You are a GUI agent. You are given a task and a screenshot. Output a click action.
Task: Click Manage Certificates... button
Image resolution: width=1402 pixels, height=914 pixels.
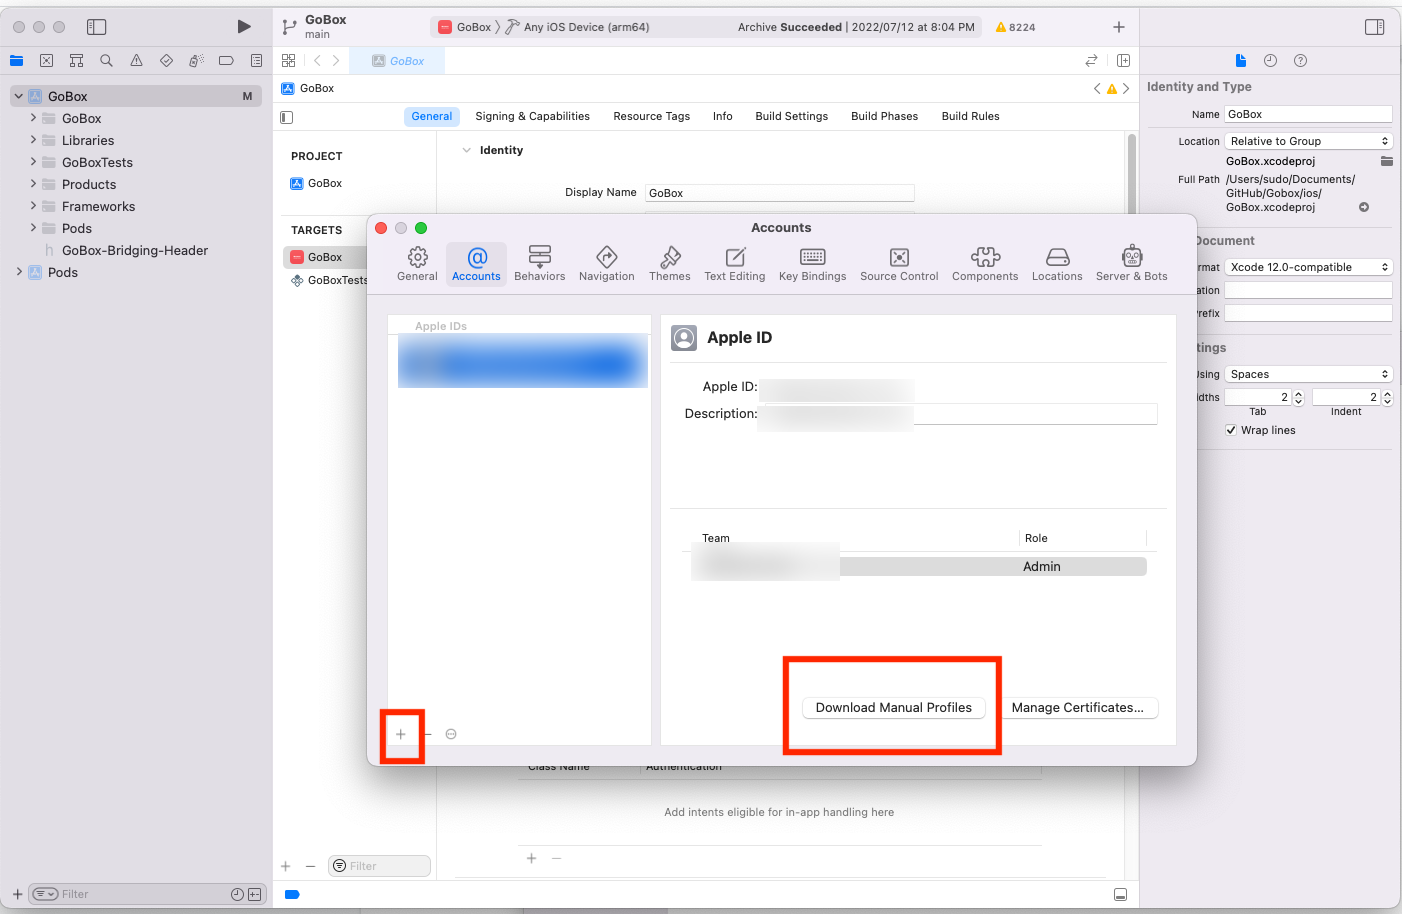pos(1077,707)
